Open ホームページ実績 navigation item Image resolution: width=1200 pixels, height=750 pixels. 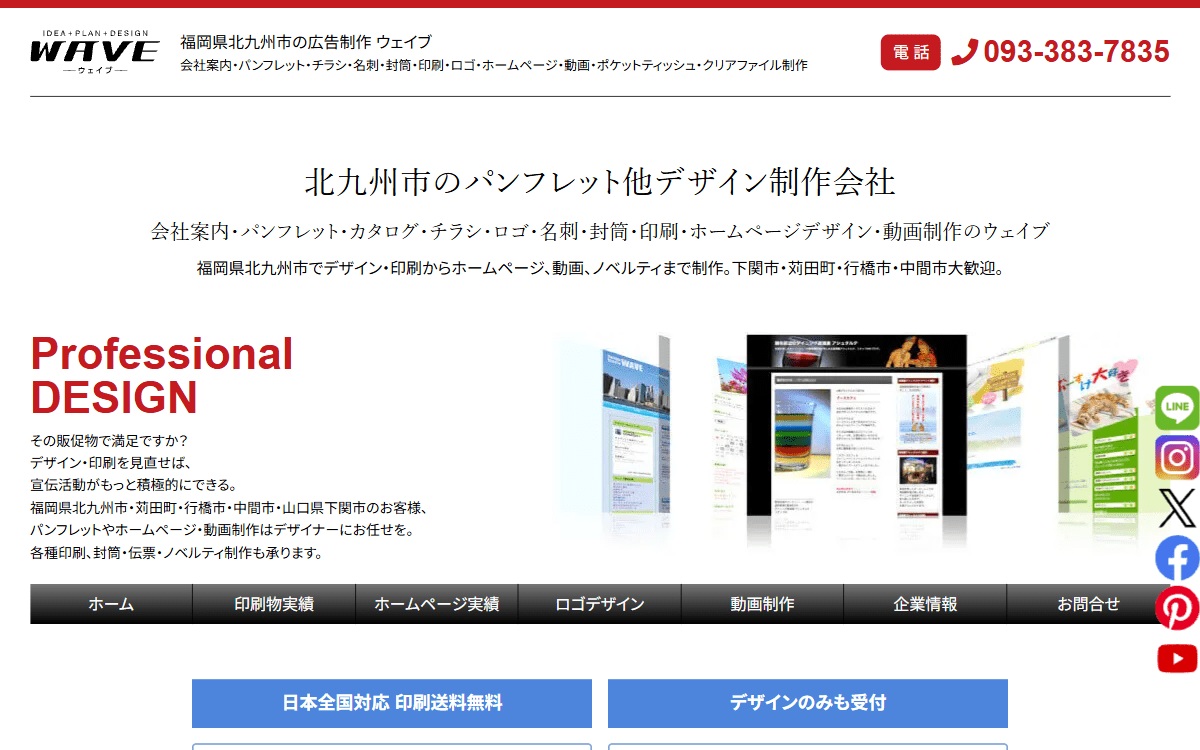pyautogui.click(x=437, y=604)
